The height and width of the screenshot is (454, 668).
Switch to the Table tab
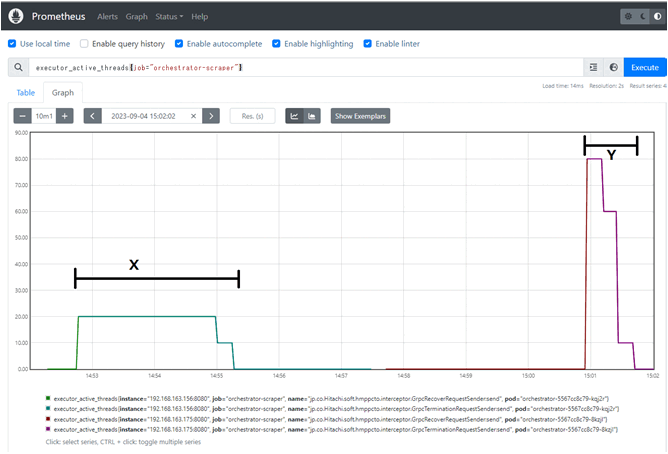pos(25,92)
